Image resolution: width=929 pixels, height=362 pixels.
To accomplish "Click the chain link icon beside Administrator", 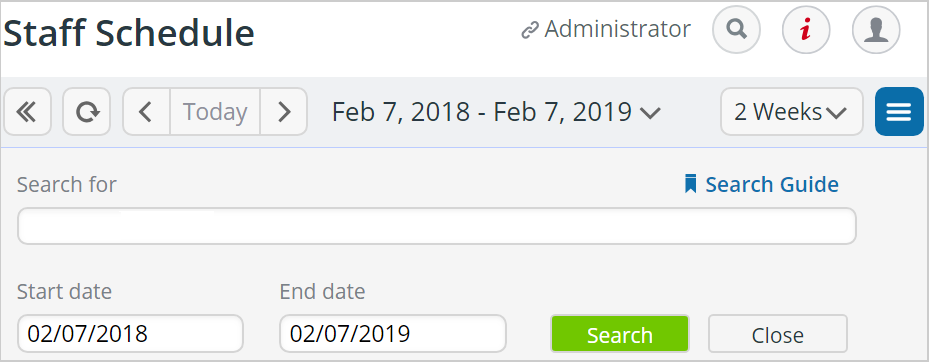I will point(529,31).
